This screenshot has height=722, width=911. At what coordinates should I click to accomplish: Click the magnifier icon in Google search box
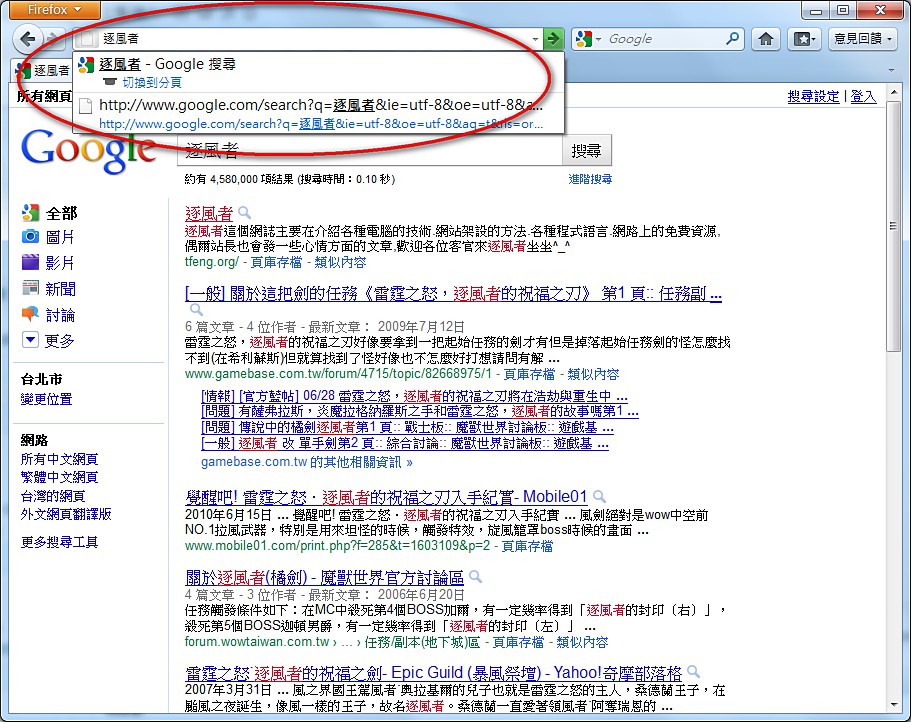(733, 38)
